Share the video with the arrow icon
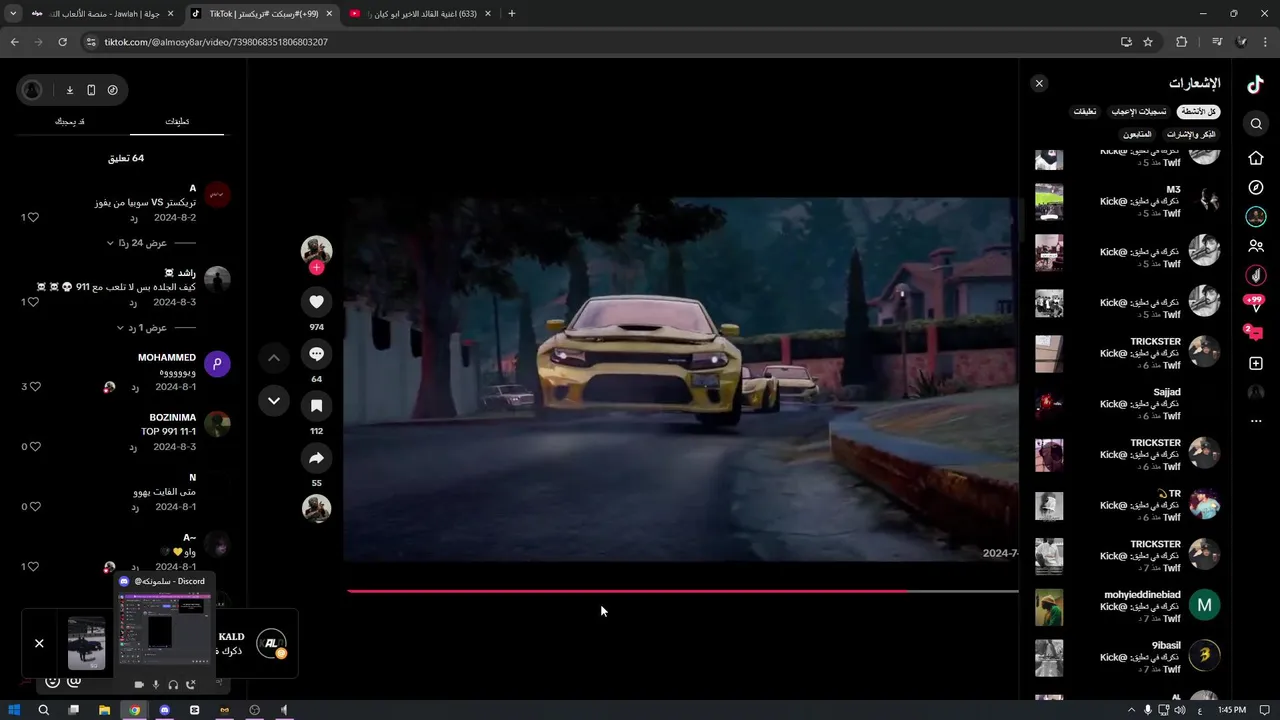The image size is (1280, 720). pos(316,458)
